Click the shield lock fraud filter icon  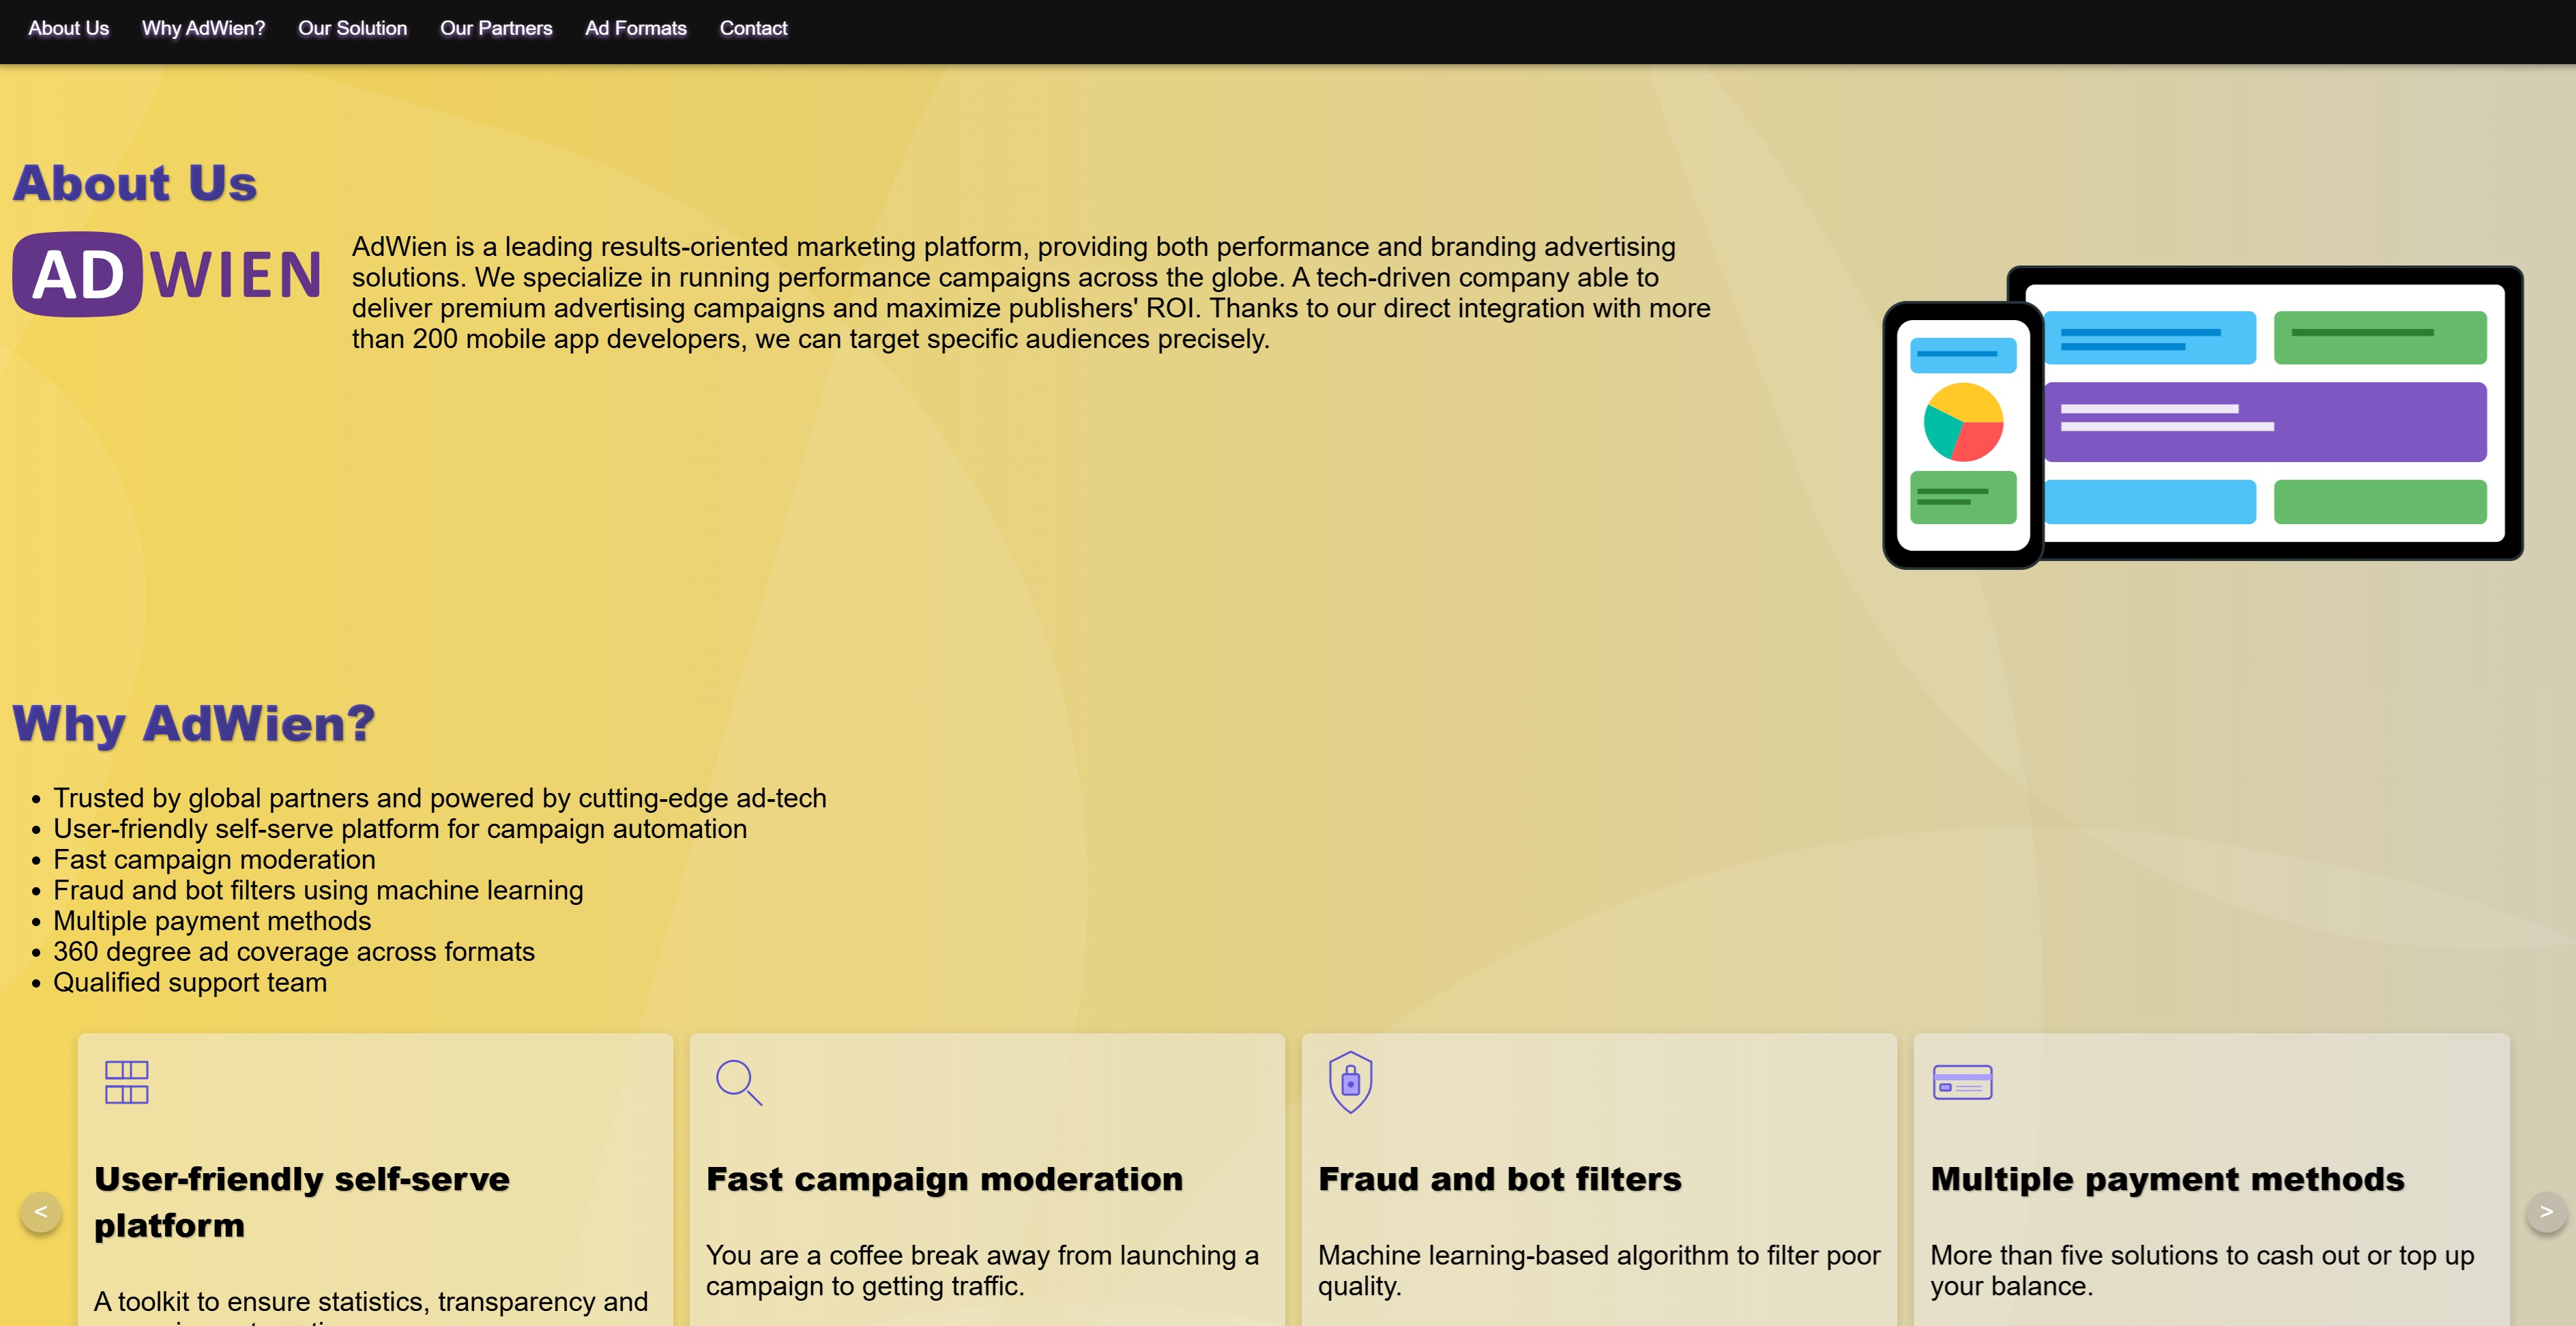coord(1350,1082)
